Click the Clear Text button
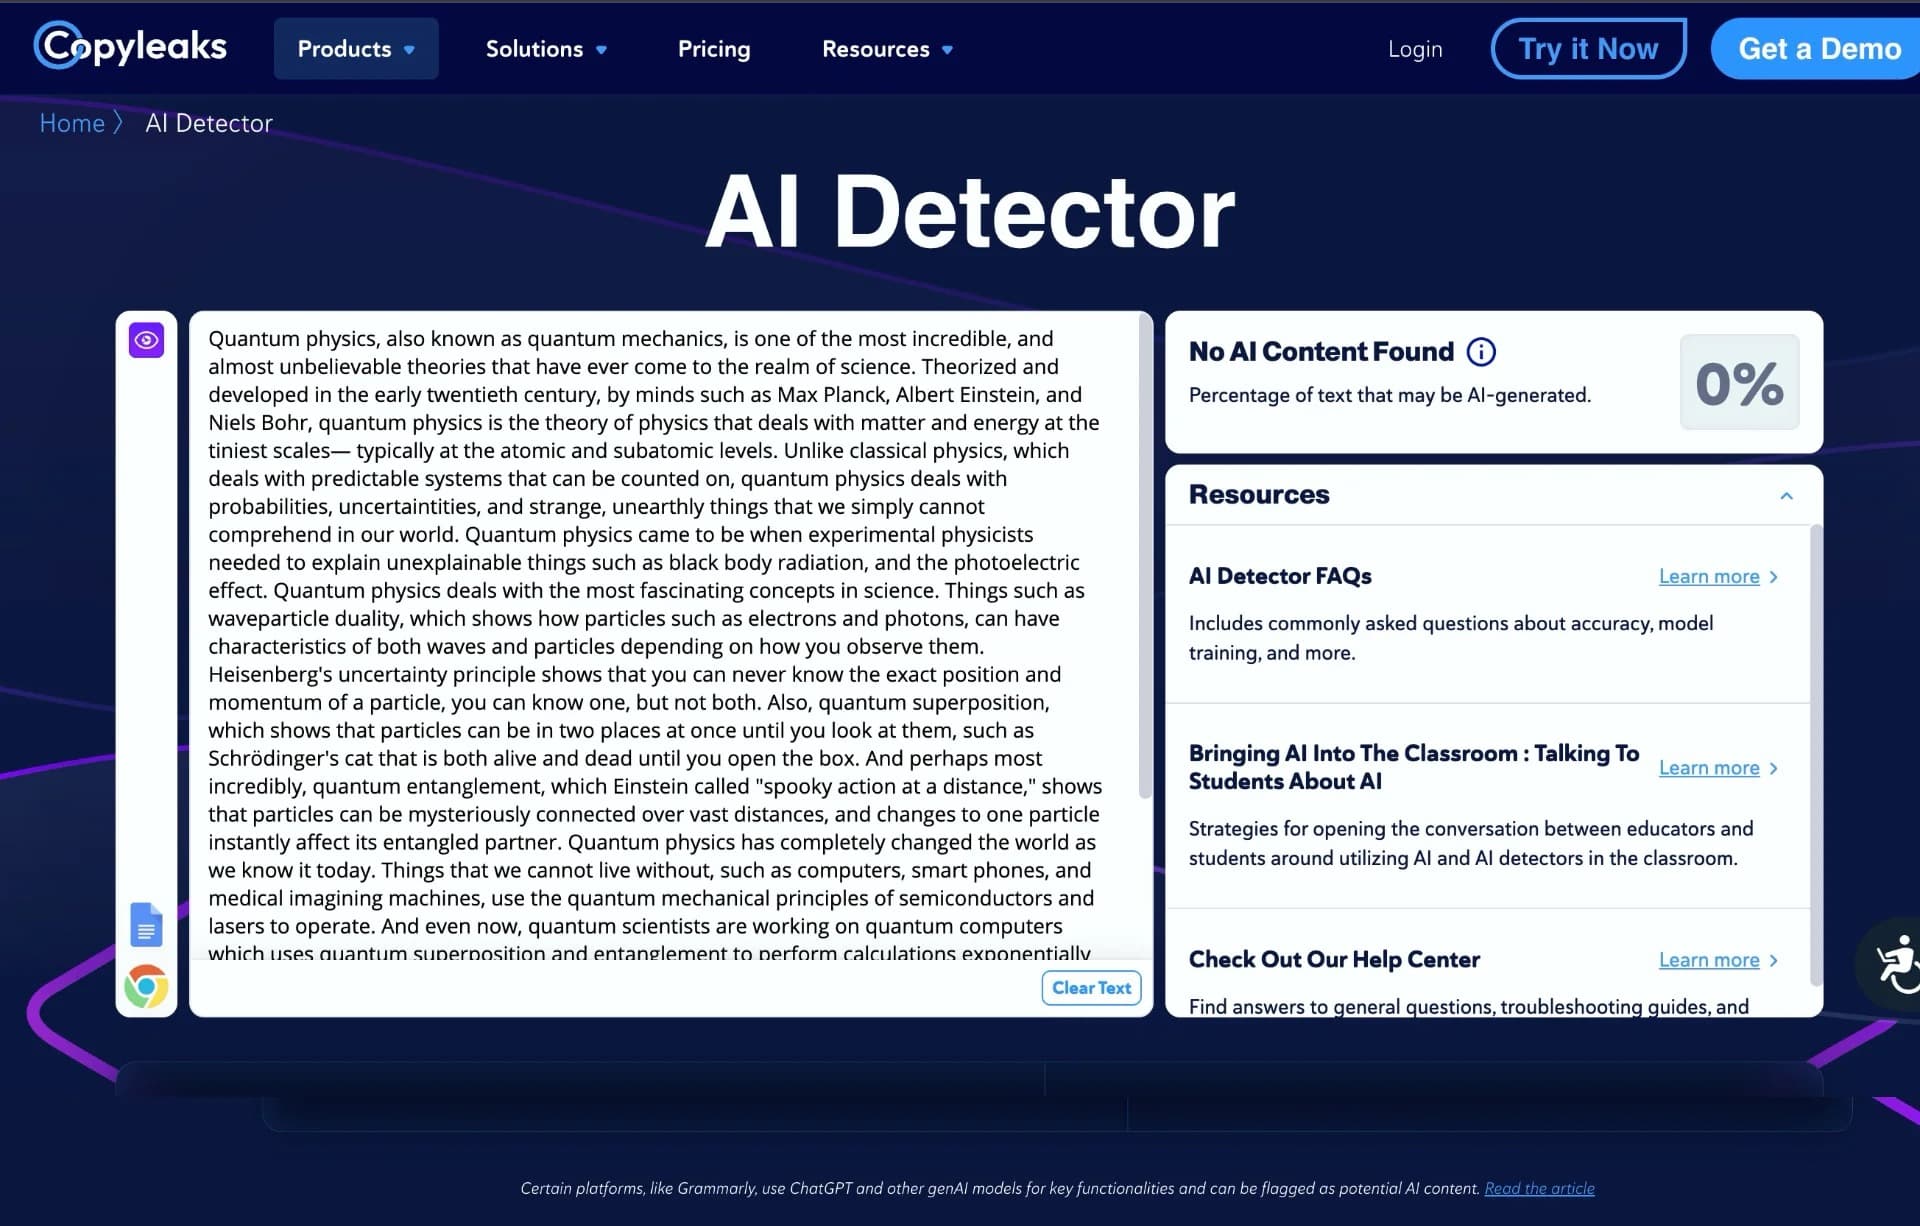 click(x=1091, y=988)
